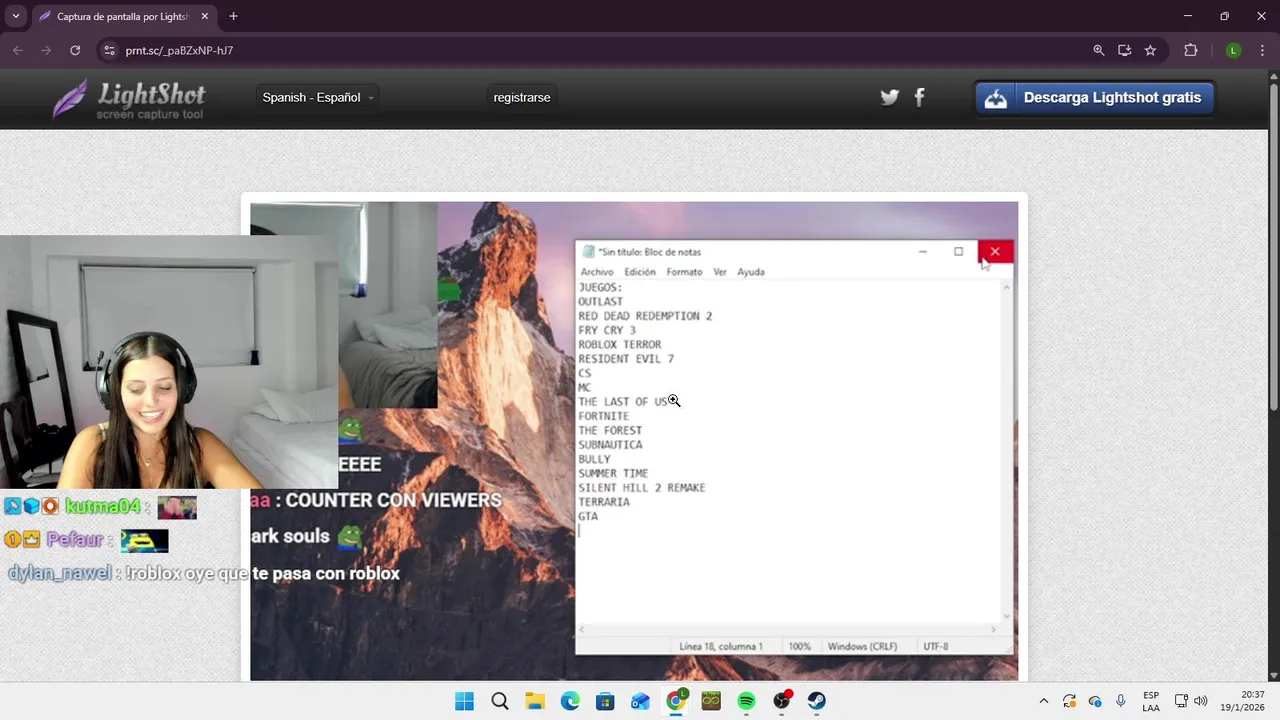Screen dimensions: 1280x720
Task: Reload the prnt.sc page
Action: click(x=75, y=50)
